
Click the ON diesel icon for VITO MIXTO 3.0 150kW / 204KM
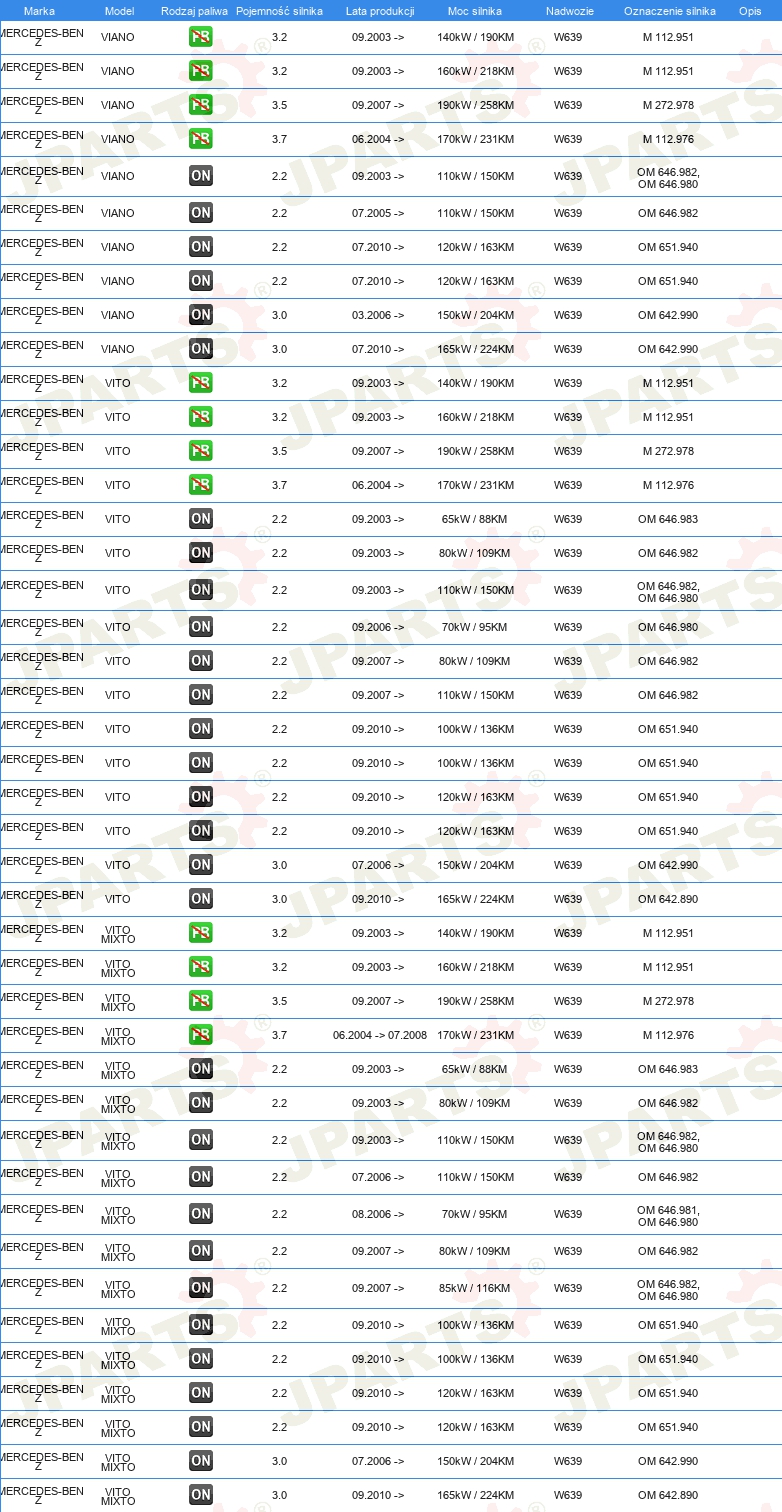pyautogui.click(x=201, y=1461)
